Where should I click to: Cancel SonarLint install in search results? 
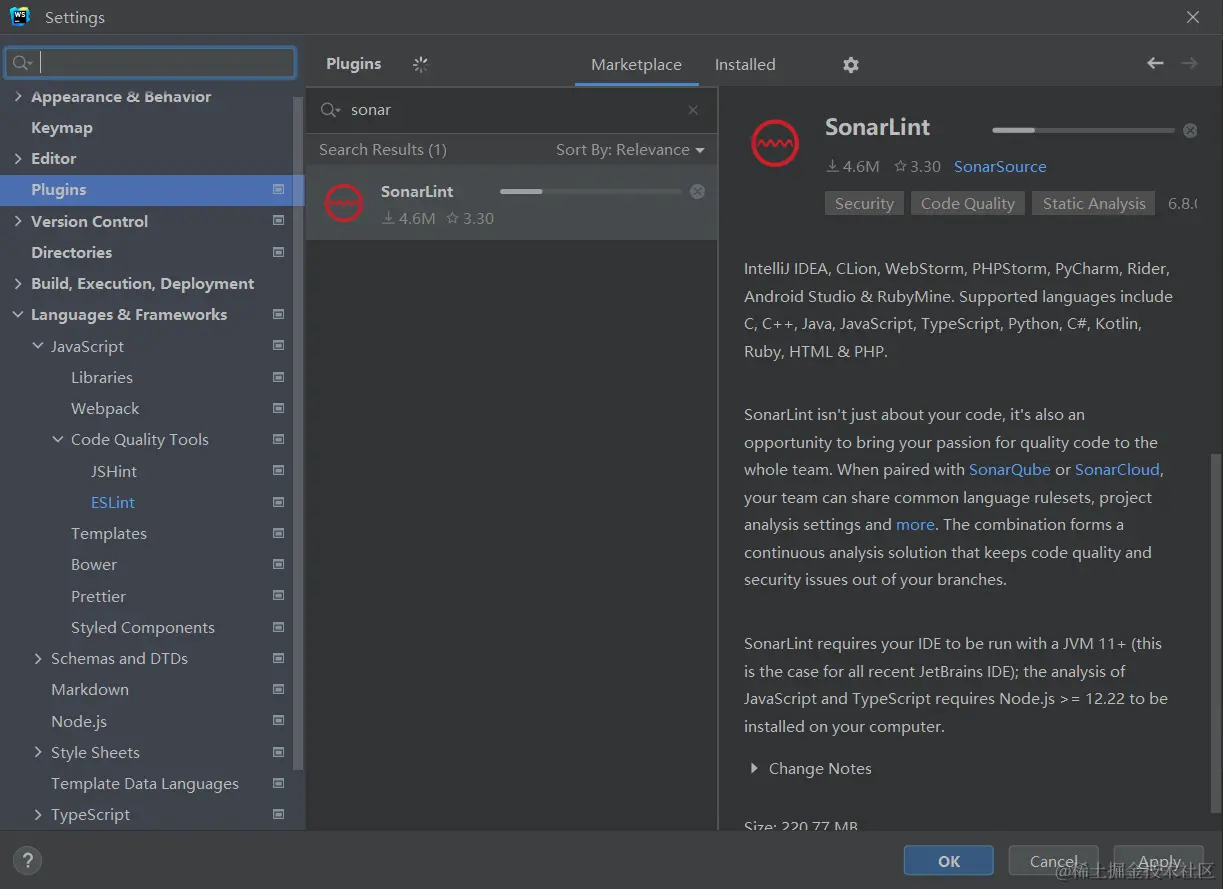pyautogui.click(x=697, y=192)
